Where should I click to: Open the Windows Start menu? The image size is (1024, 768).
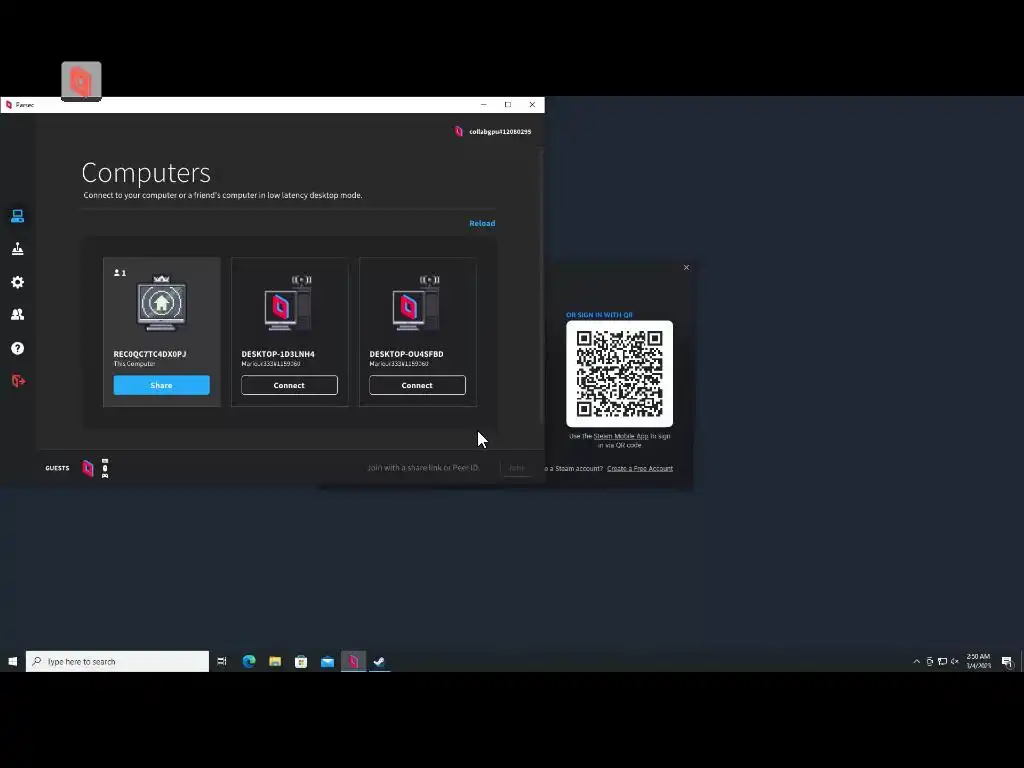pyautogui.click(x=12, y=662)
